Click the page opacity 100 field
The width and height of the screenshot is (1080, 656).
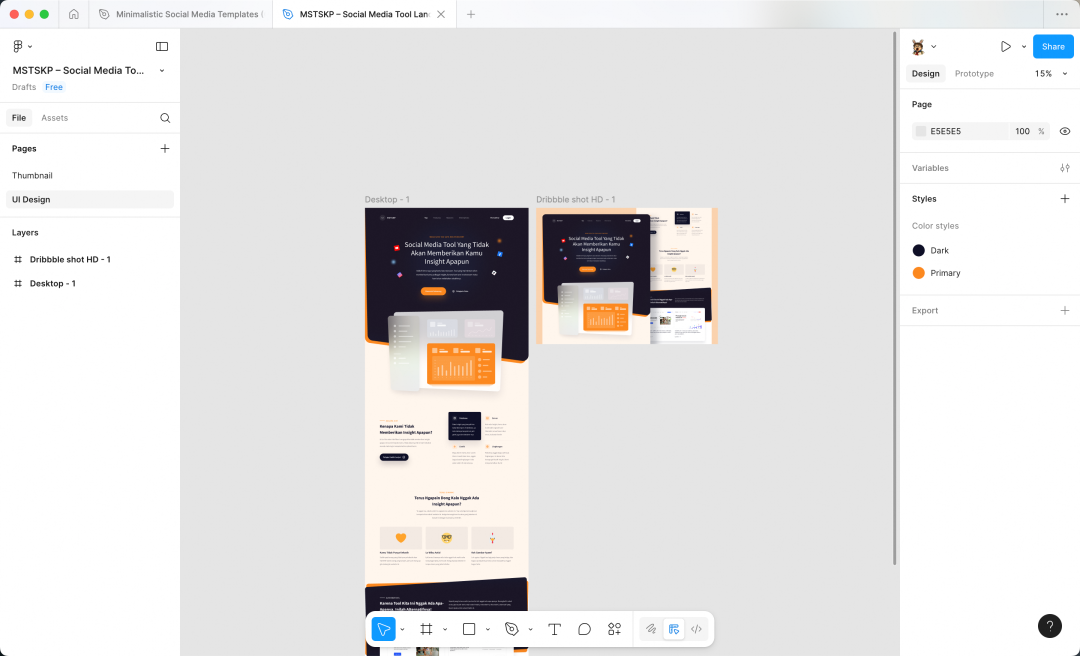(x=1022, y=131)
